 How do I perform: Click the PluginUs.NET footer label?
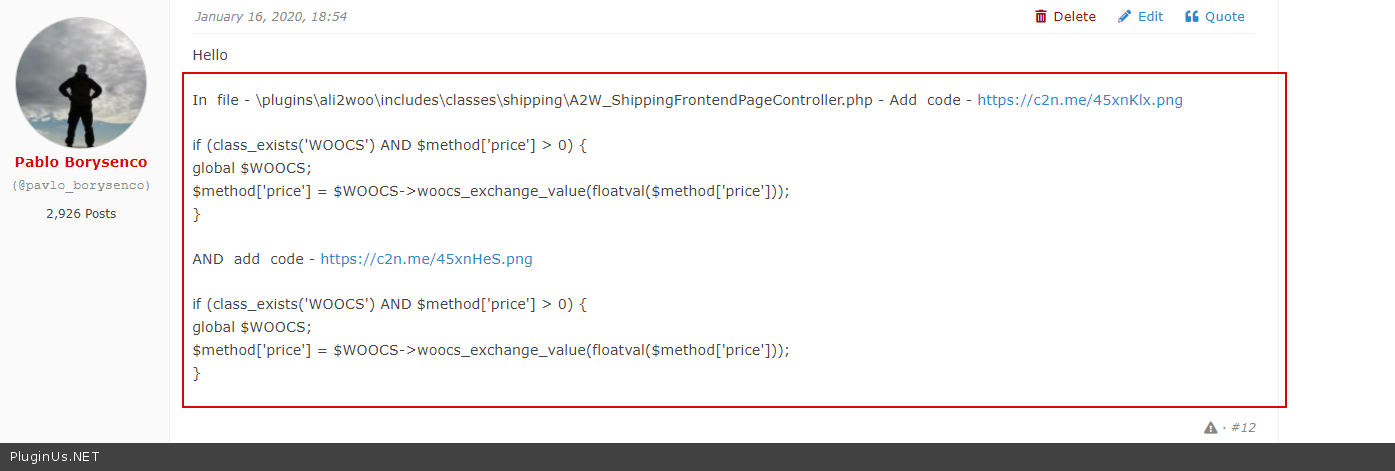54,457
